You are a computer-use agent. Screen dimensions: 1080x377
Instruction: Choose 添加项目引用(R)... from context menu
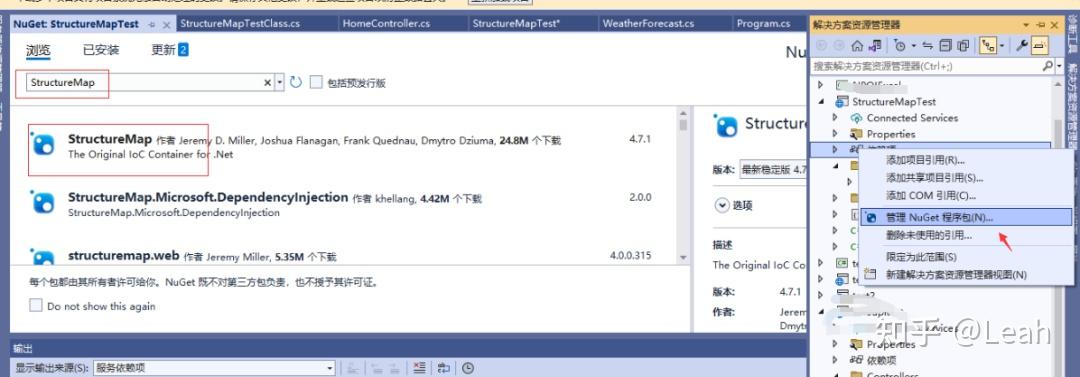(x=967, y=160)
